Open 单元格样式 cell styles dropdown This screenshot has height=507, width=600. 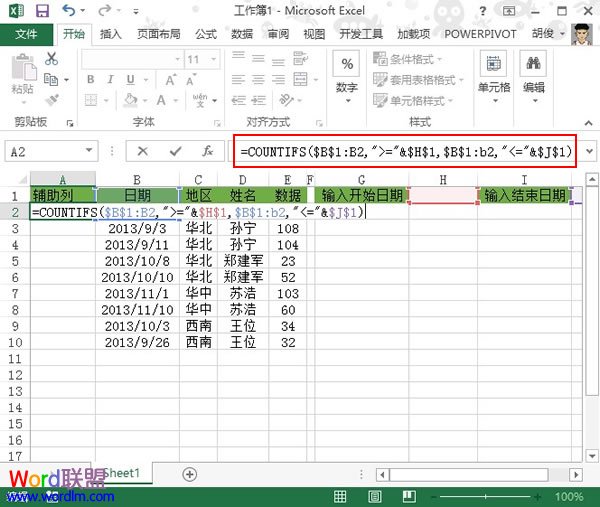tap(413, 101)
